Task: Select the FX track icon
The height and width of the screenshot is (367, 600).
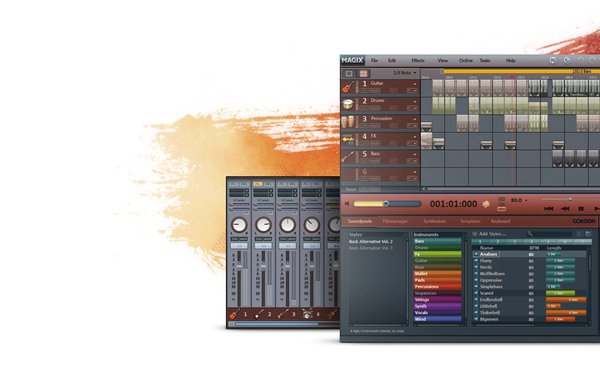Action: (348, 140)
